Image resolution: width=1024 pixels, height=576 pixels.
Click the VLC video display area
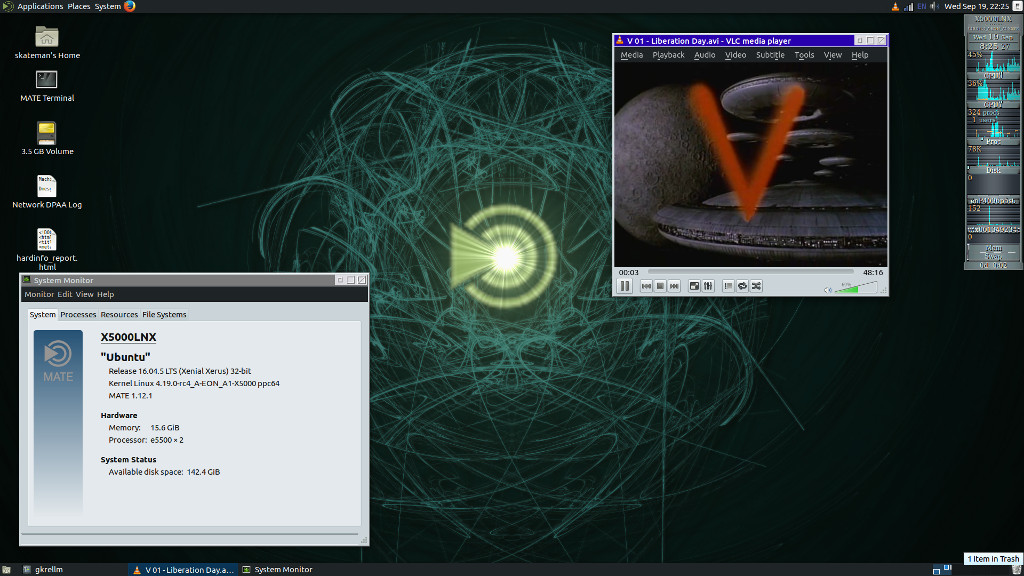tap(750, 164)
